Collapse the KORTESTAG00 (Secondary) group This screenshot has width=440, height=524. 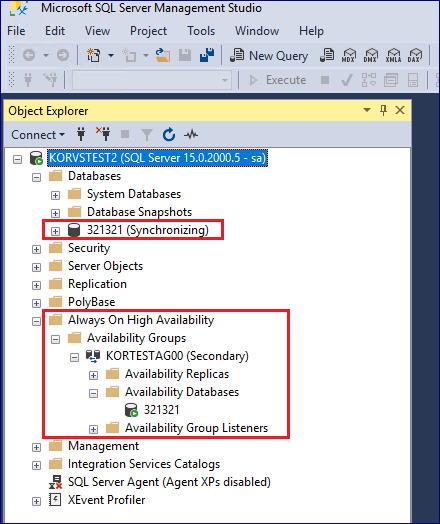coord(75,358)
